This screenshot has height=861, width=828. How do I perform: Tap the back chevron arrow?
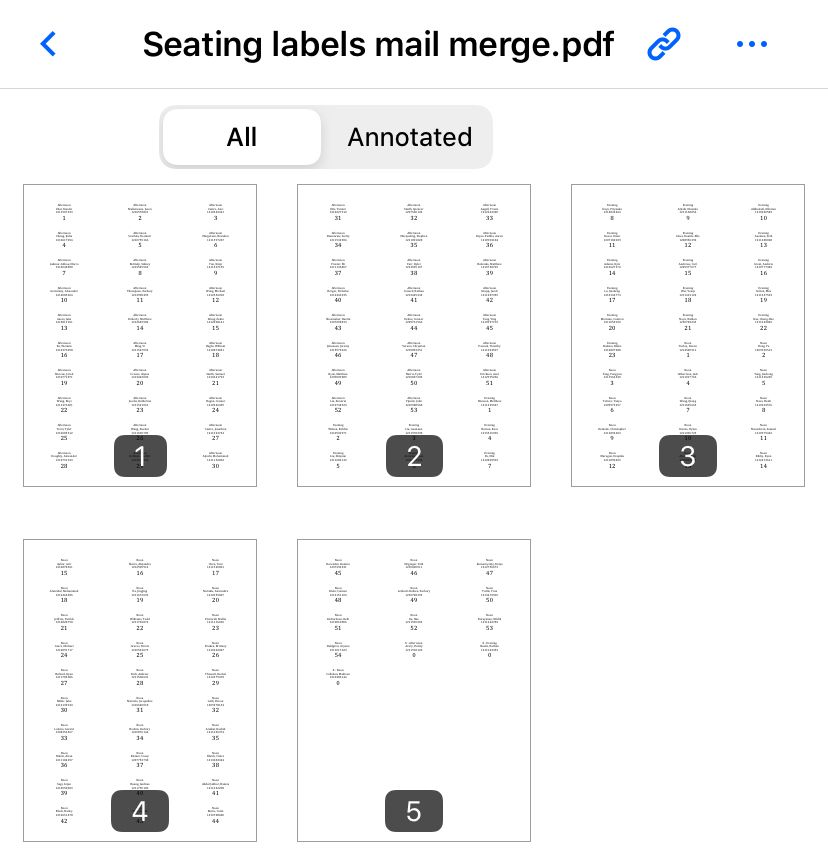point(47,44)
